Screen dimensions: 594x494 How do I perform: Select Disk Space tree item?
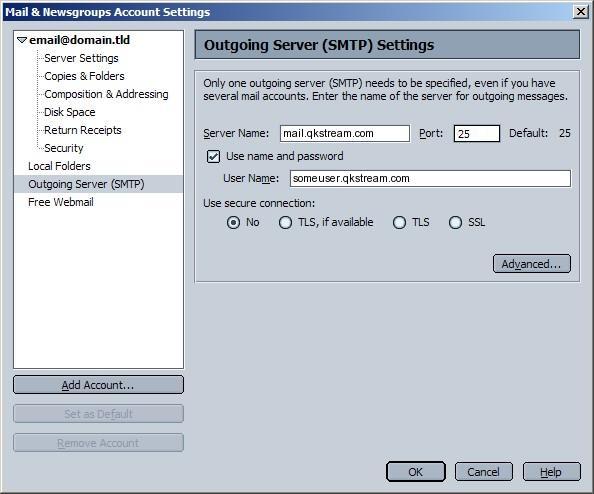click(70, 112)
